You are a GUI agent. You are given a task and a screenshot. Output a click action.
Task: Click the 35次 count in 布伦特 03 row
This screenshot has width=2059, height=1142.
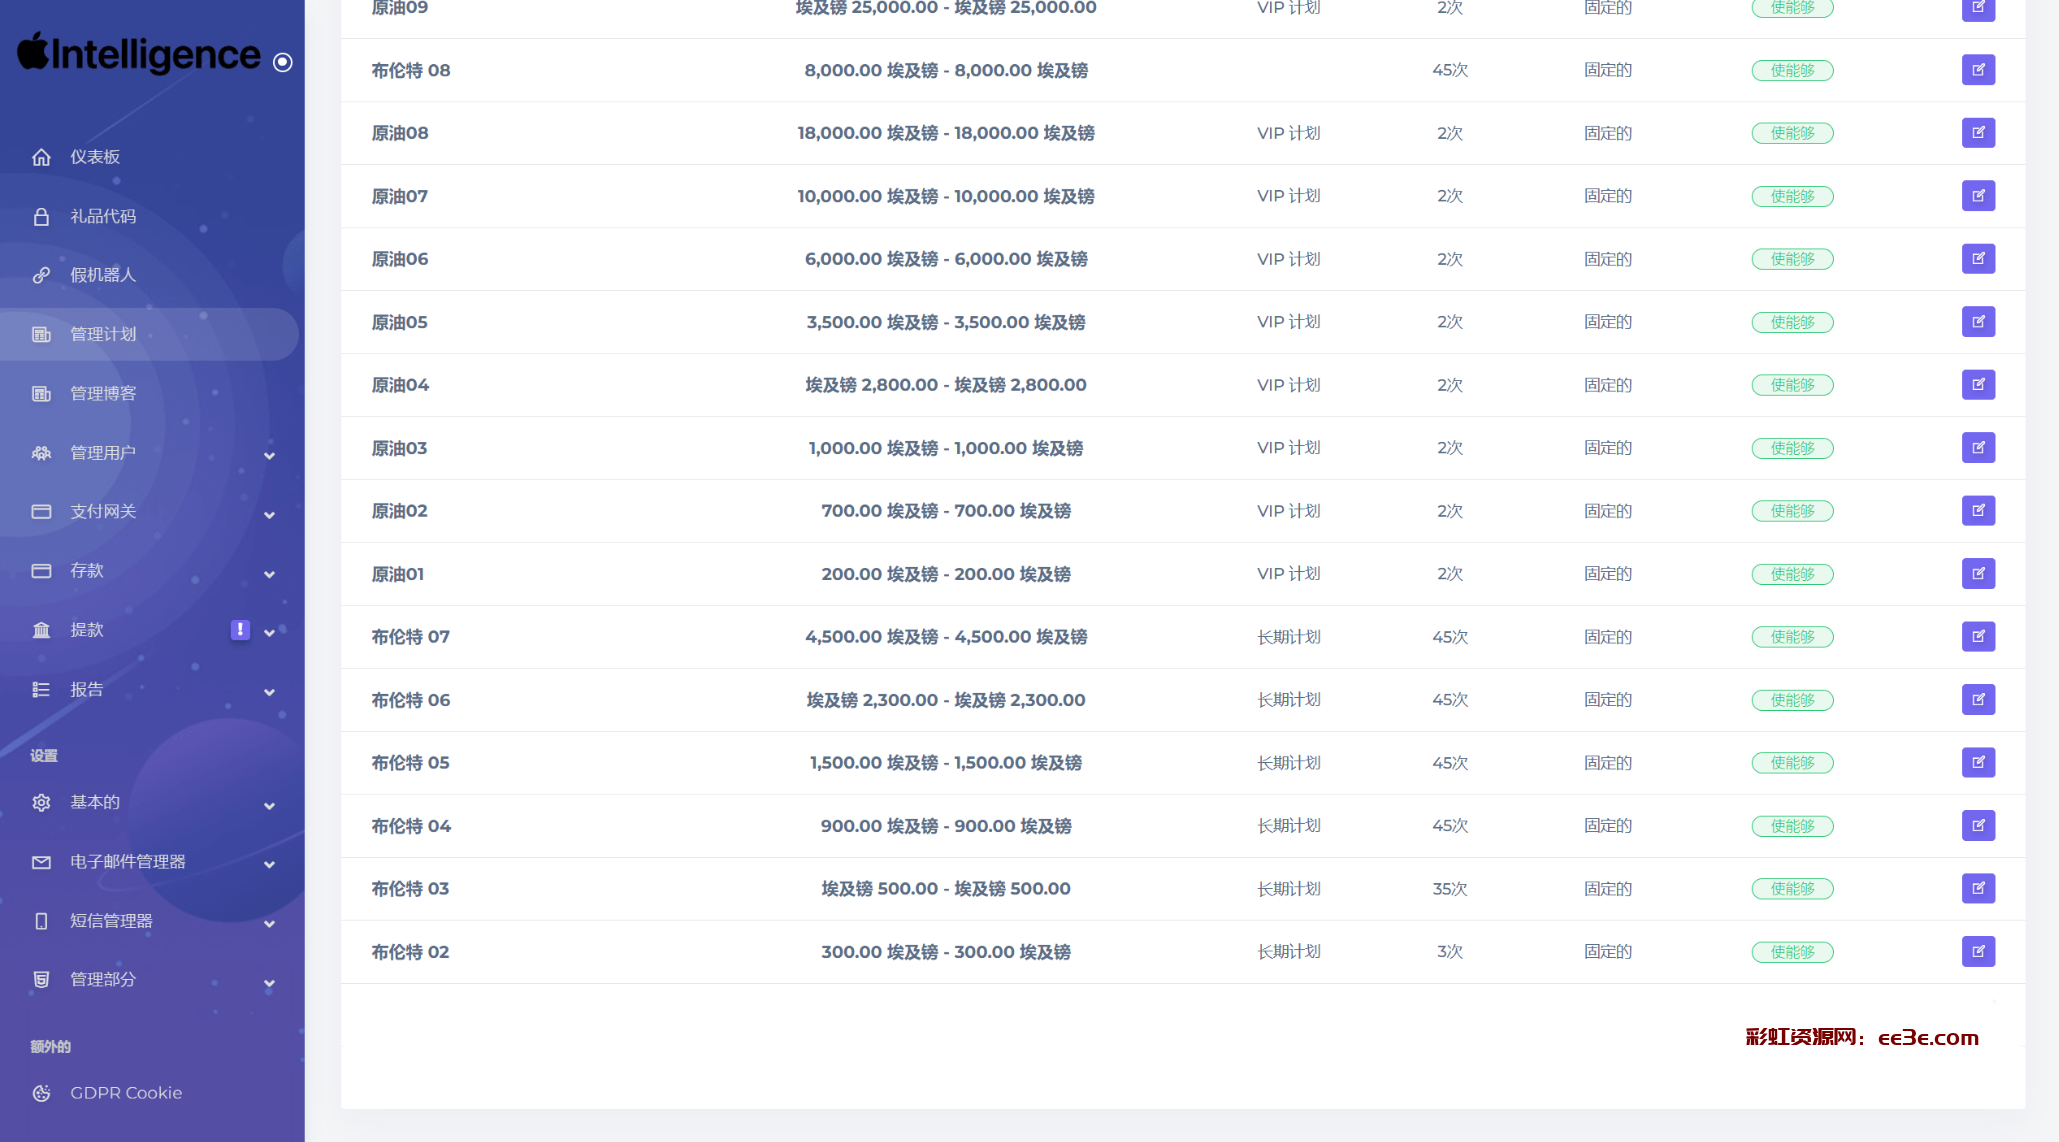pyautogui.click(x=1450, y=889)
